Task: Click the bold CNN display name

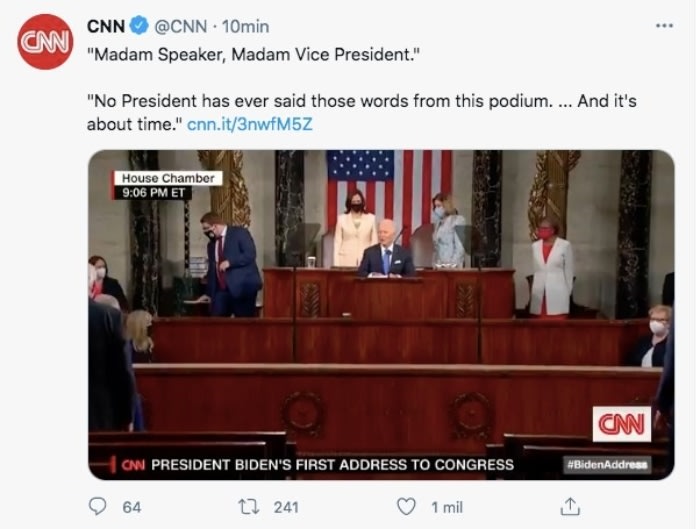Action: (x=106, y=26)
